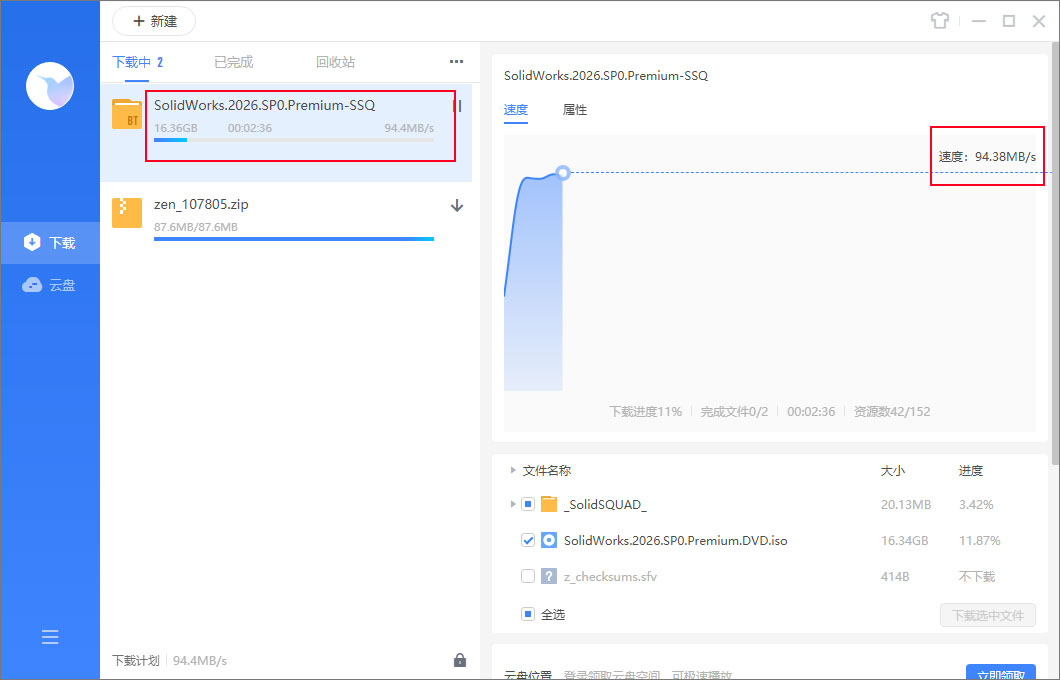1060x680 pixels.
Task: Click the 3.42% progress value
Action: click(x=976, y=504)
